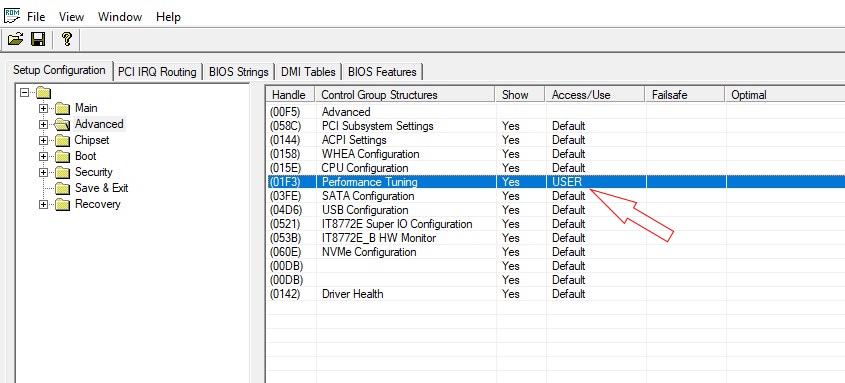The height and width of the screenshot is (383, 845).
Task: Click the (0142) handle cell
Action: click(x=286, y=294)
